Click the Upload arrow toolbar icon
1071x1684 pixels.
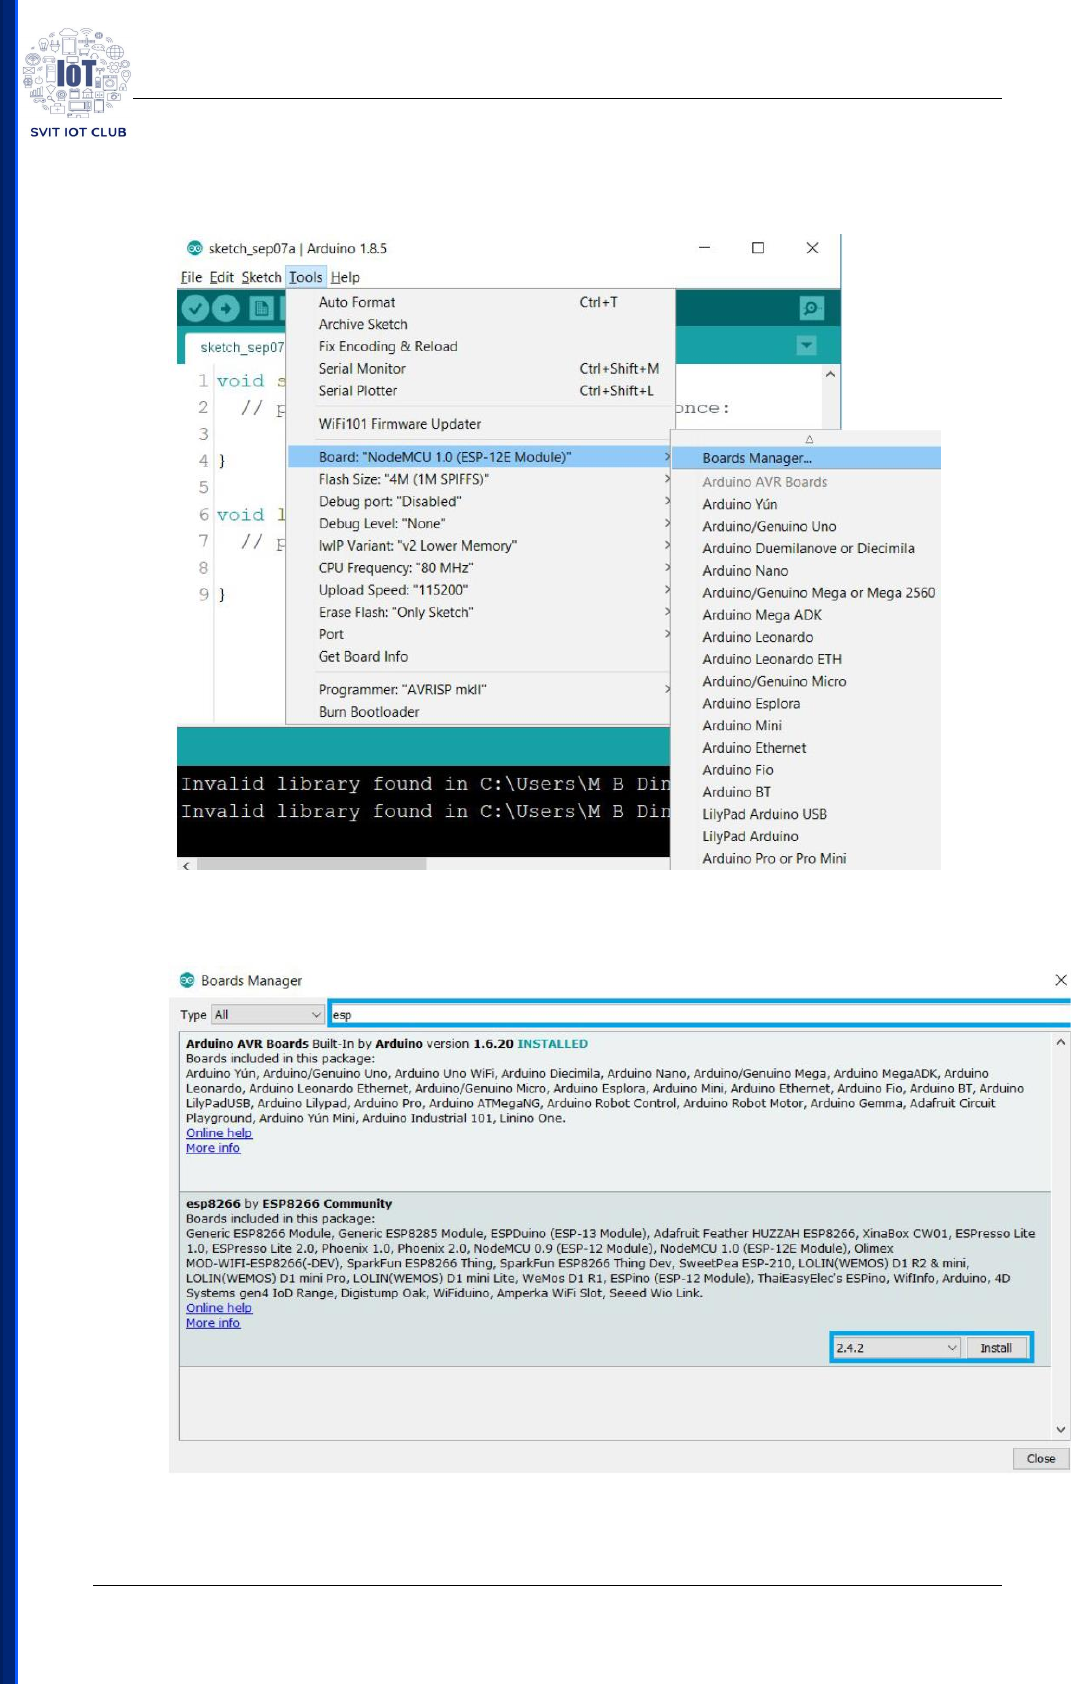click(226, 308)
